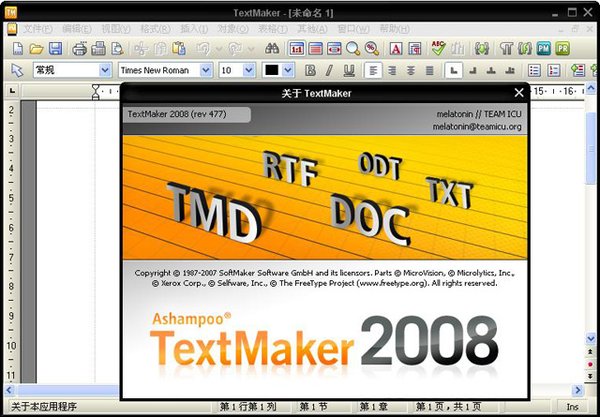
Task: Create a new document with toolbar icon
Action: tap(18, 49)
